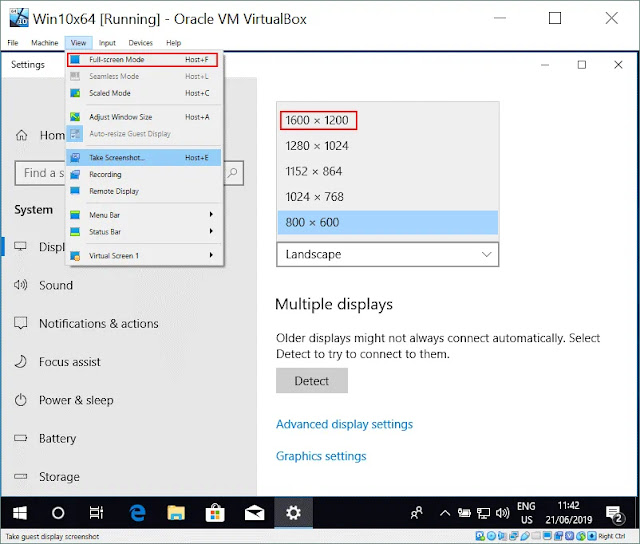Open the guest Action Center notifications icon
This screenshot has height=544, width=640.
pyautogui.click(x=614, y=513)
